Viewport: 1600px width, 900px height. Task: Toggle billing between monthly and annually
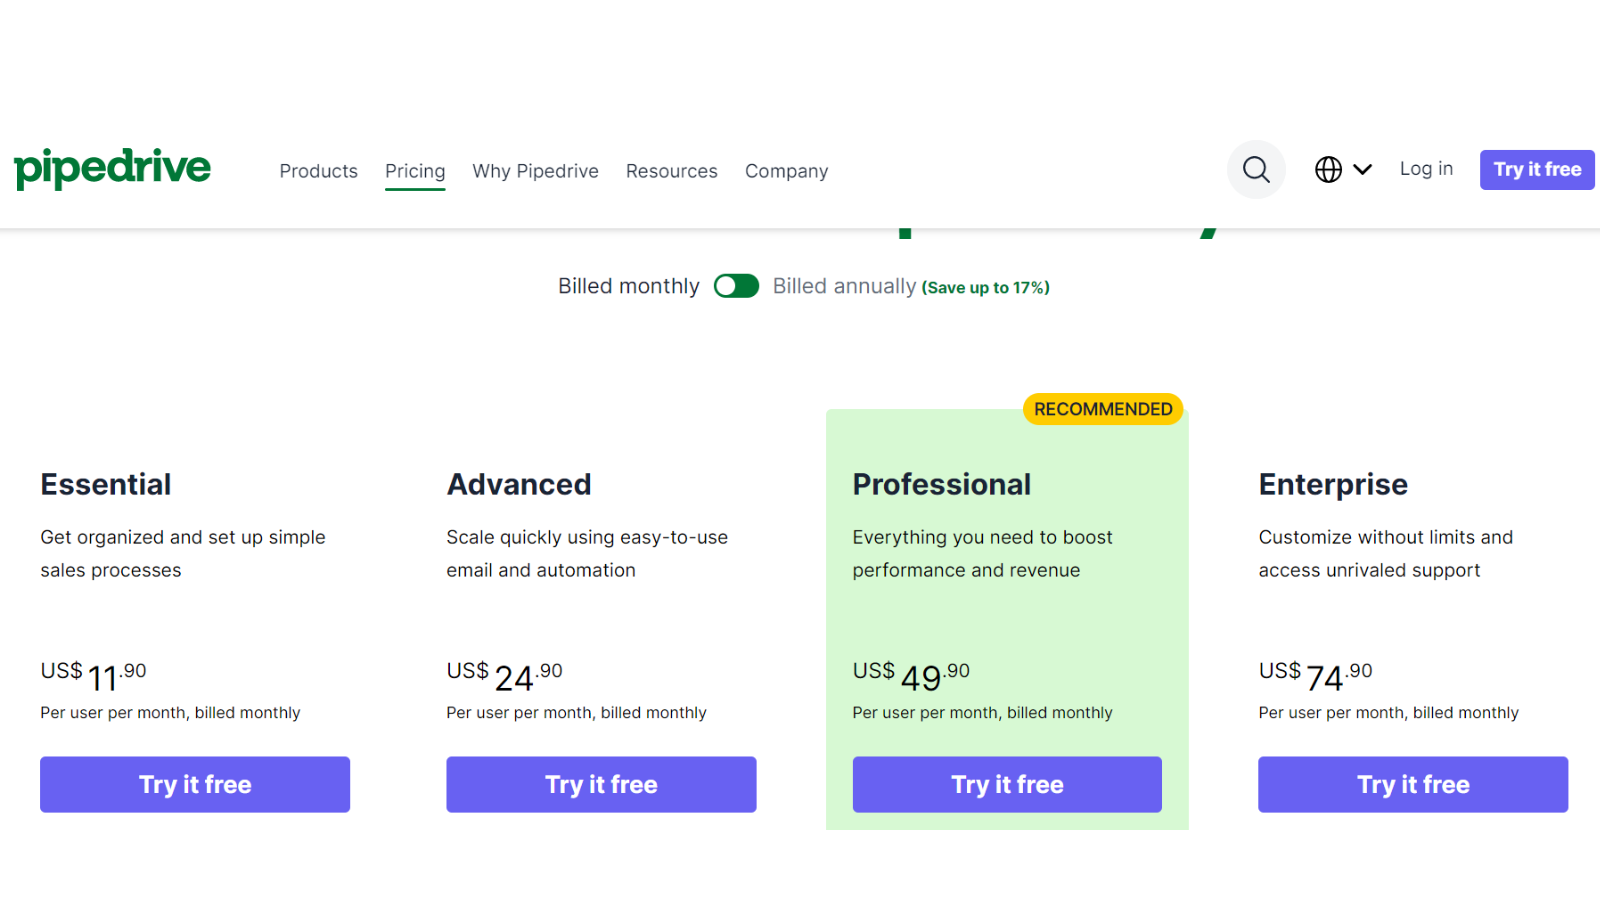(x=736, y=286)
